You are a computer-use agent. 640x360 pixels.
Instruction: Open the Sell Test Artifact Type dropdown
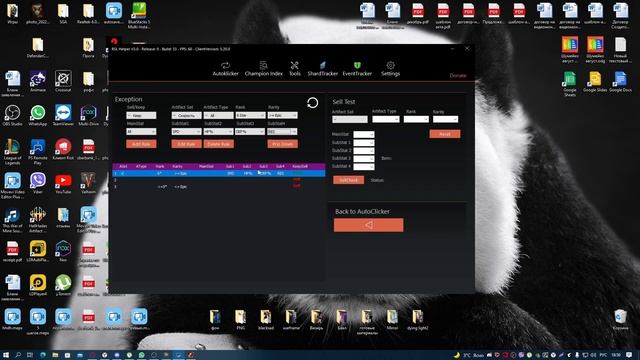tap(386, 119)
